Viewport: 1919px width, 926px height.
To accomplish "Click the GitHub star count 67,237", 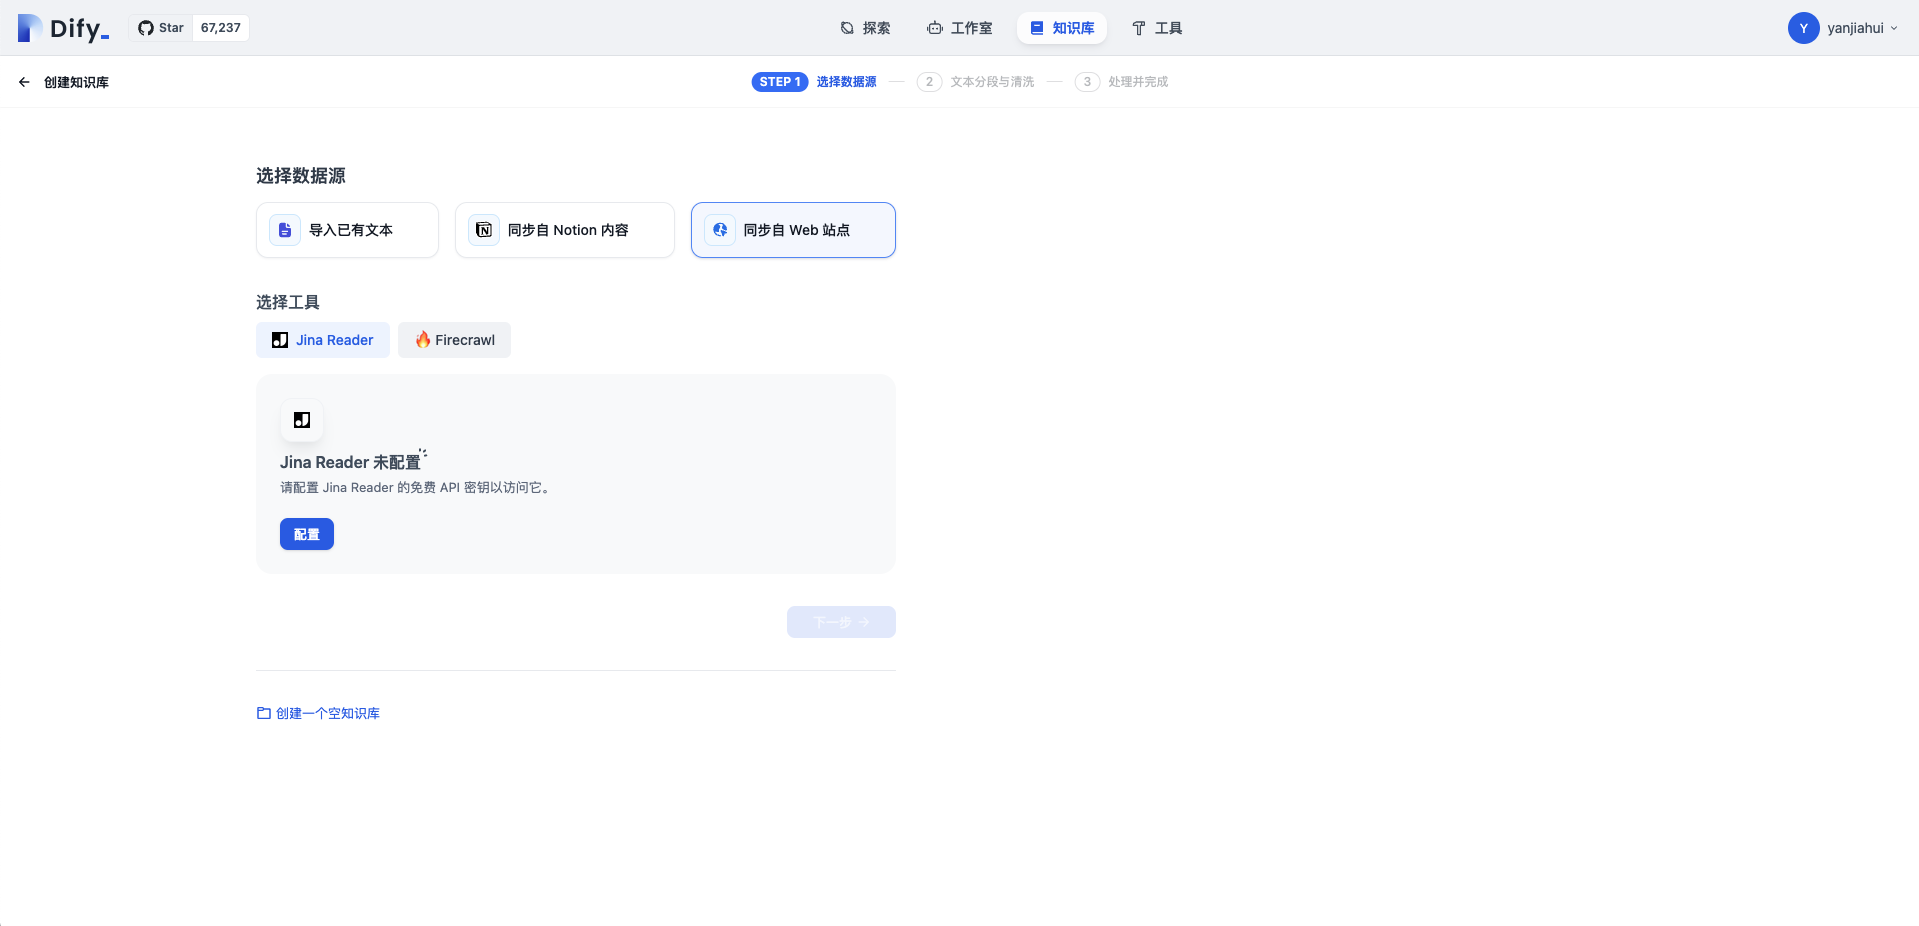I will point(220,28).
